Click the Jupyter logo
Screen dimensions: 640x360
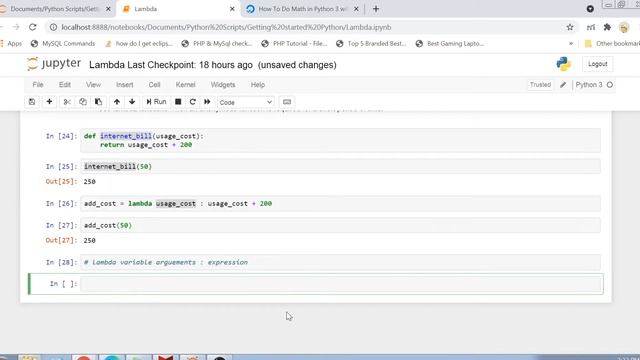coord(54,64)
